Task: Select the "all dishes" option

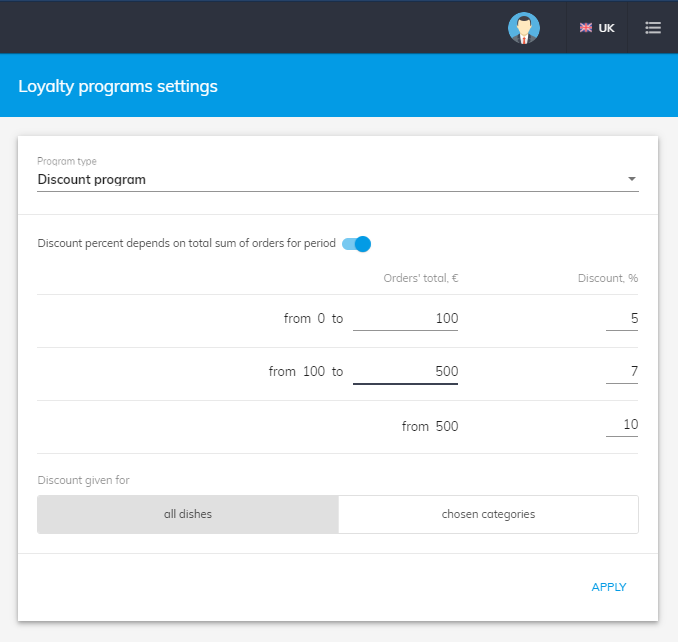Action: (188, 514)
